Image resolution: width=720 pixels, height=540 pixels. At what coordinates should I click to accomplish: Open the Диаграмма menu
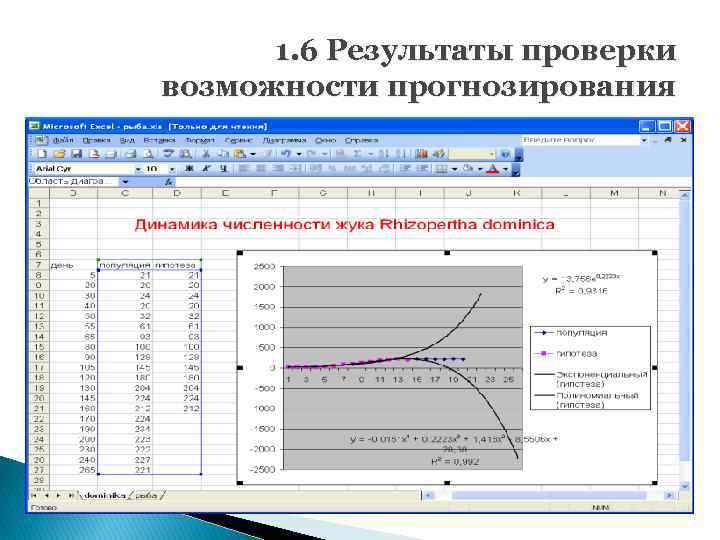(284, 140)
